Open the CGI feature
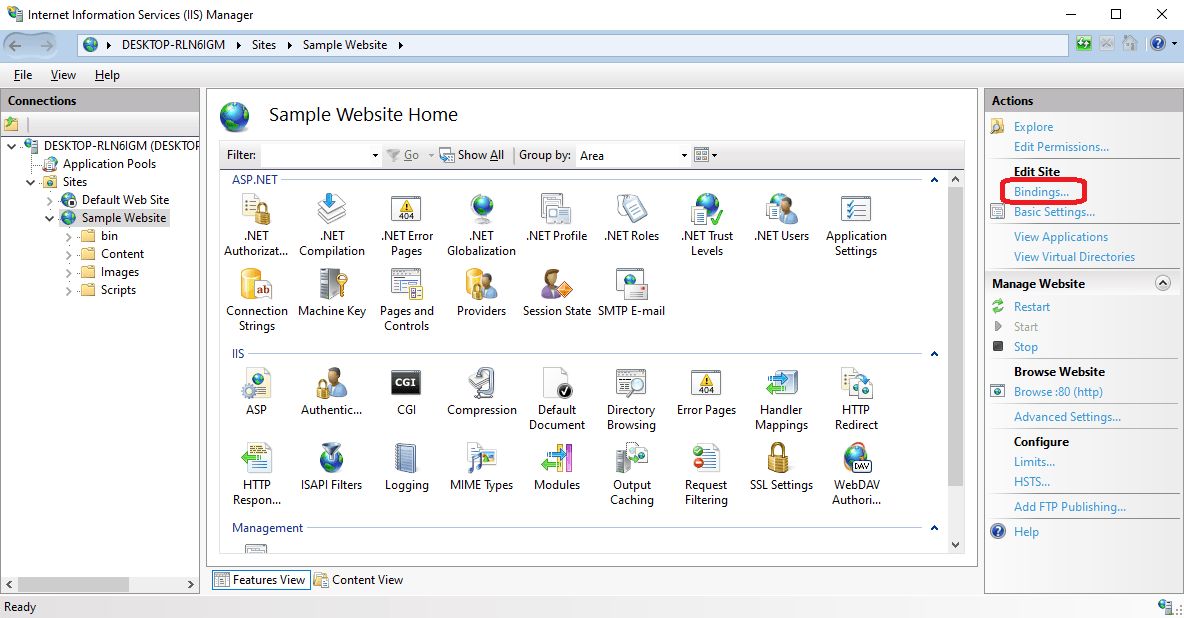Image resolution: width=1184 pixels, height=618 pixels. click(406, 391)
